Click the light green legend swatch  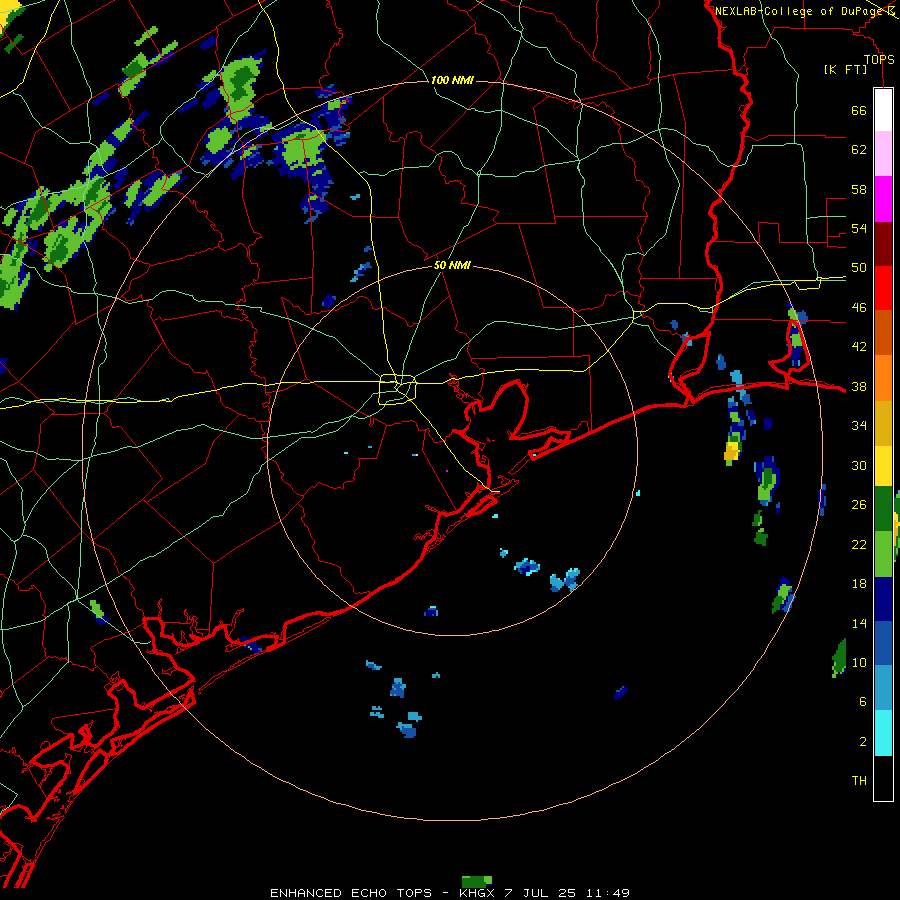tap(883, 554)
